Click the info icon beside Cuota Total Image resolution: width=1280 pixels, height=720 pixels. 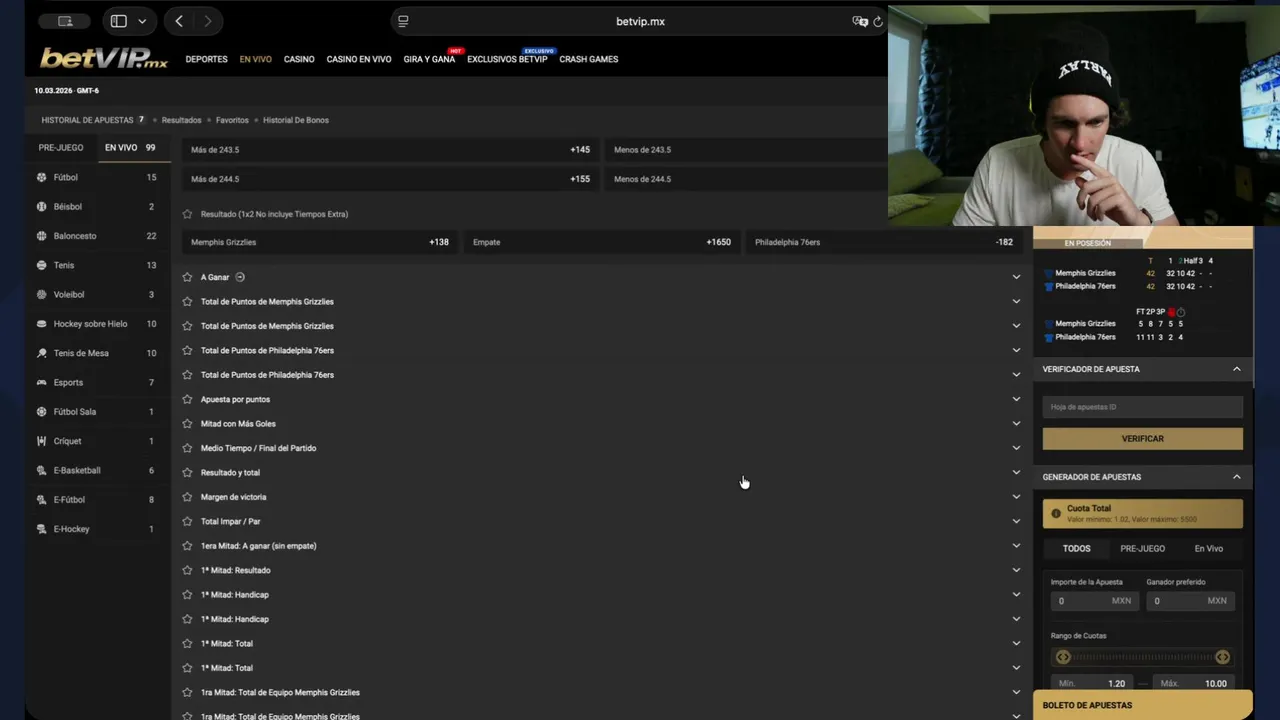[x=1056, y=514]
